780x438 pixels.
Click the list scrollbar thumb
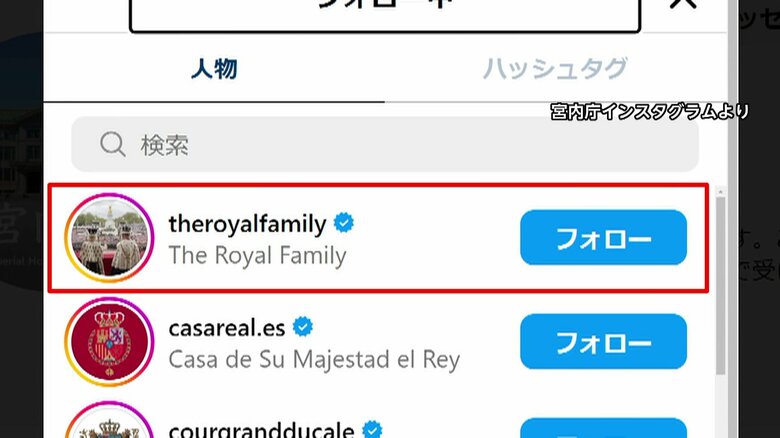(720, 286)
